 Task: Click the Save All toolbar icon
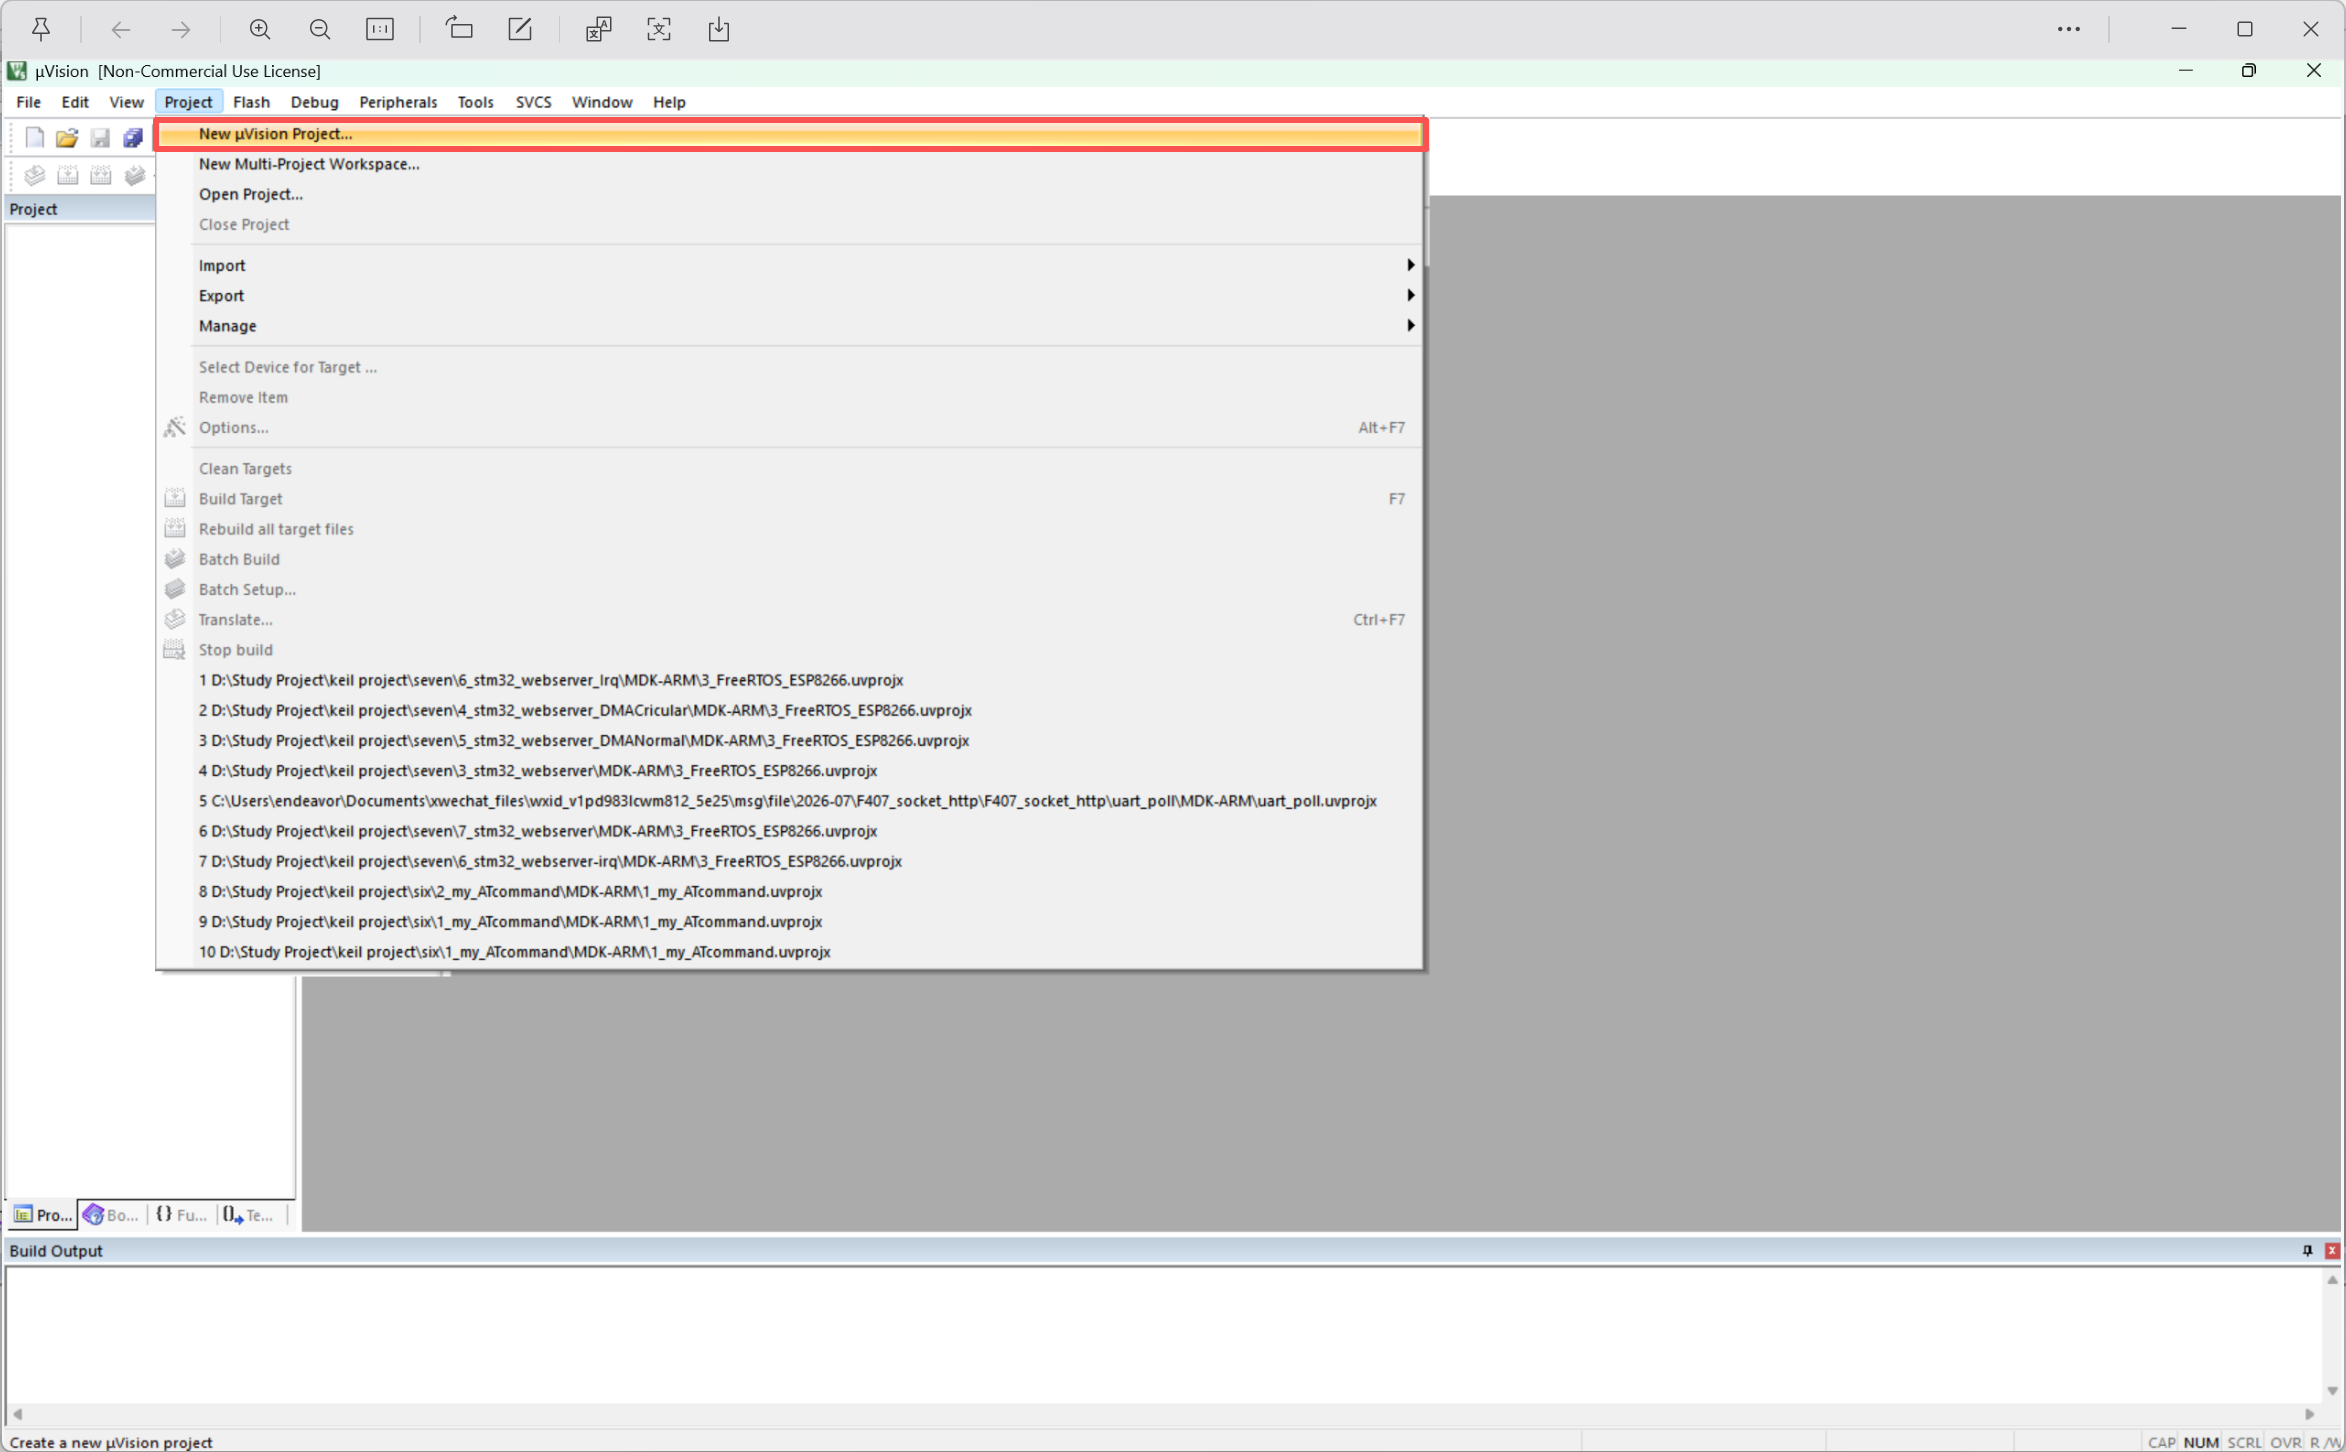pyautogui.click(x=133, y=137)
